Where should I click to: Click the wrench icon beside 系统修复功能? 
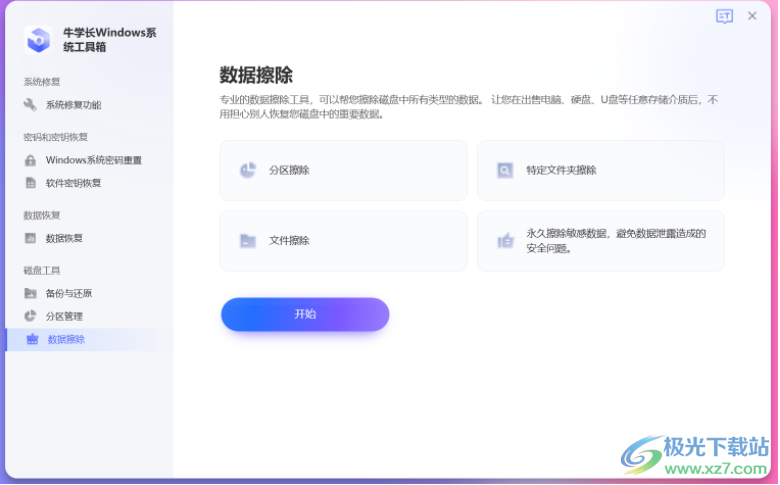[x=30, y=104]
